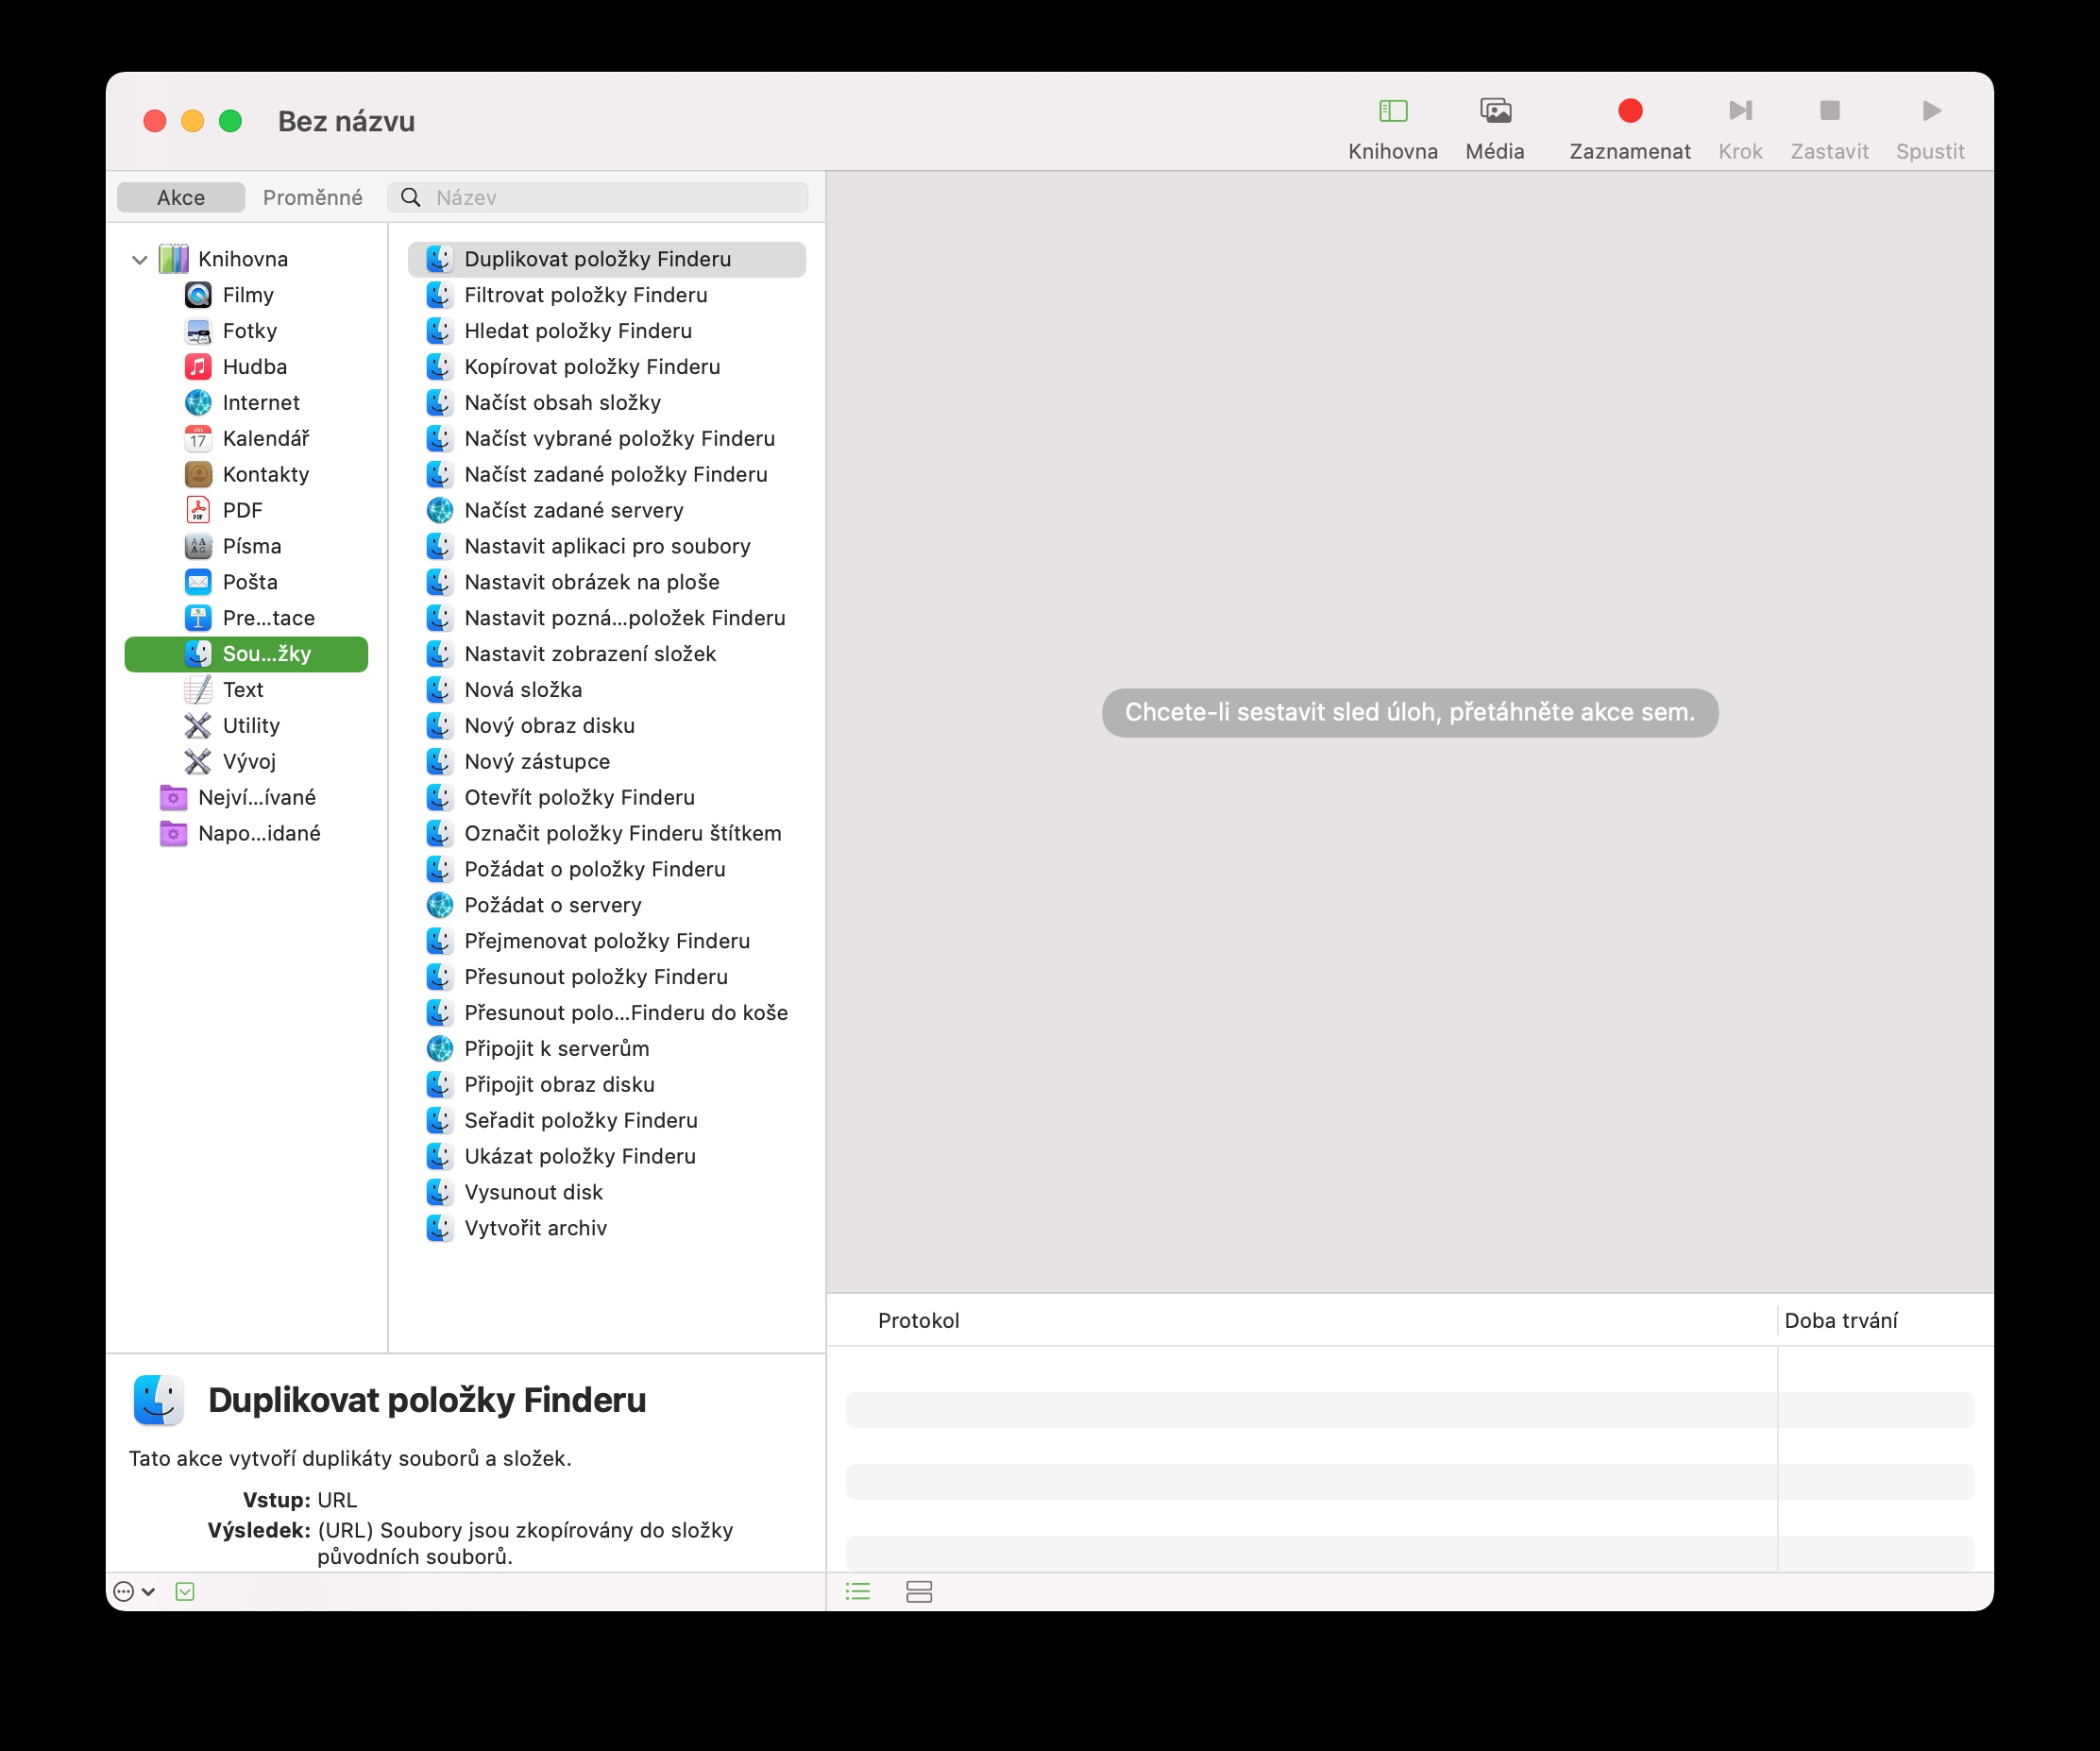This screenshot has width=2100, height=1751.
Task: Open the ellipsis options dropdown at bottom left
Action: pos(134,1591)
